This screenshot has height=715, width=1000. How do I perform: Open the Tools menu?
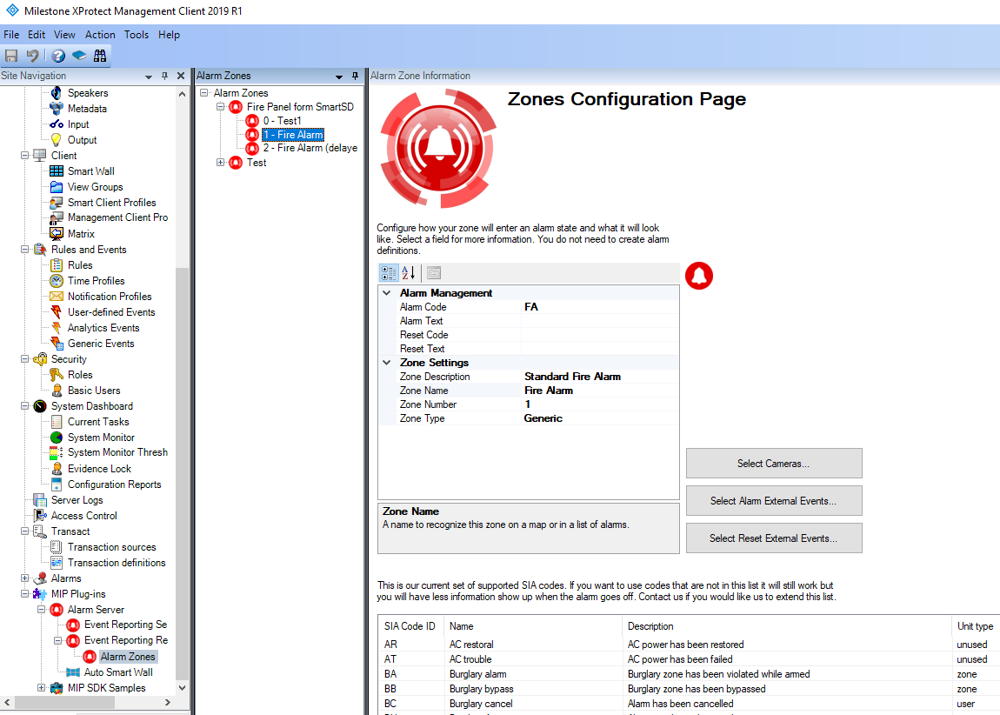click(x=136, y=34)
